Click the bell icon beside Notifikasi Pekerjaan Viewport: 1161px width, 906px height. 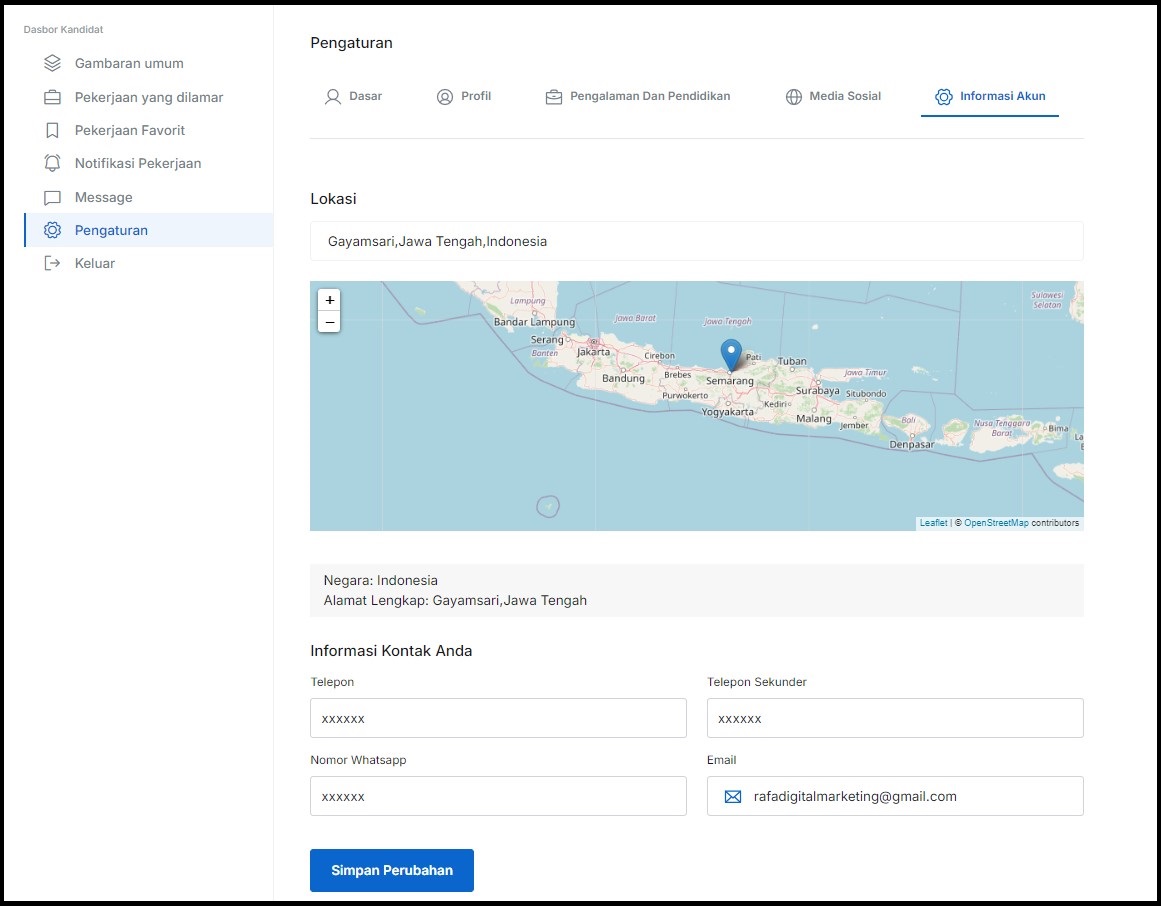pos(52,163)
